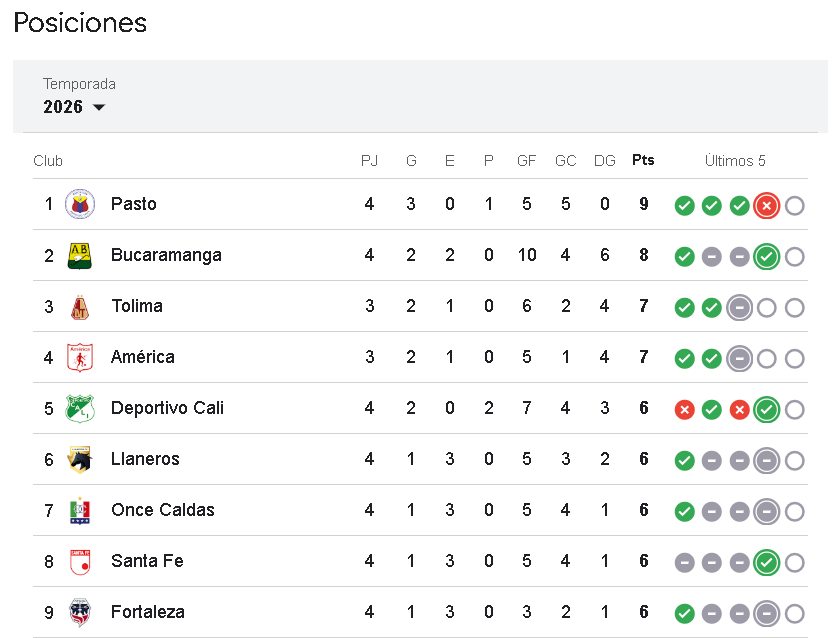Screen dimensions: 832x638
Task: Click the Pts column header
Action: (x=643, y=161)
